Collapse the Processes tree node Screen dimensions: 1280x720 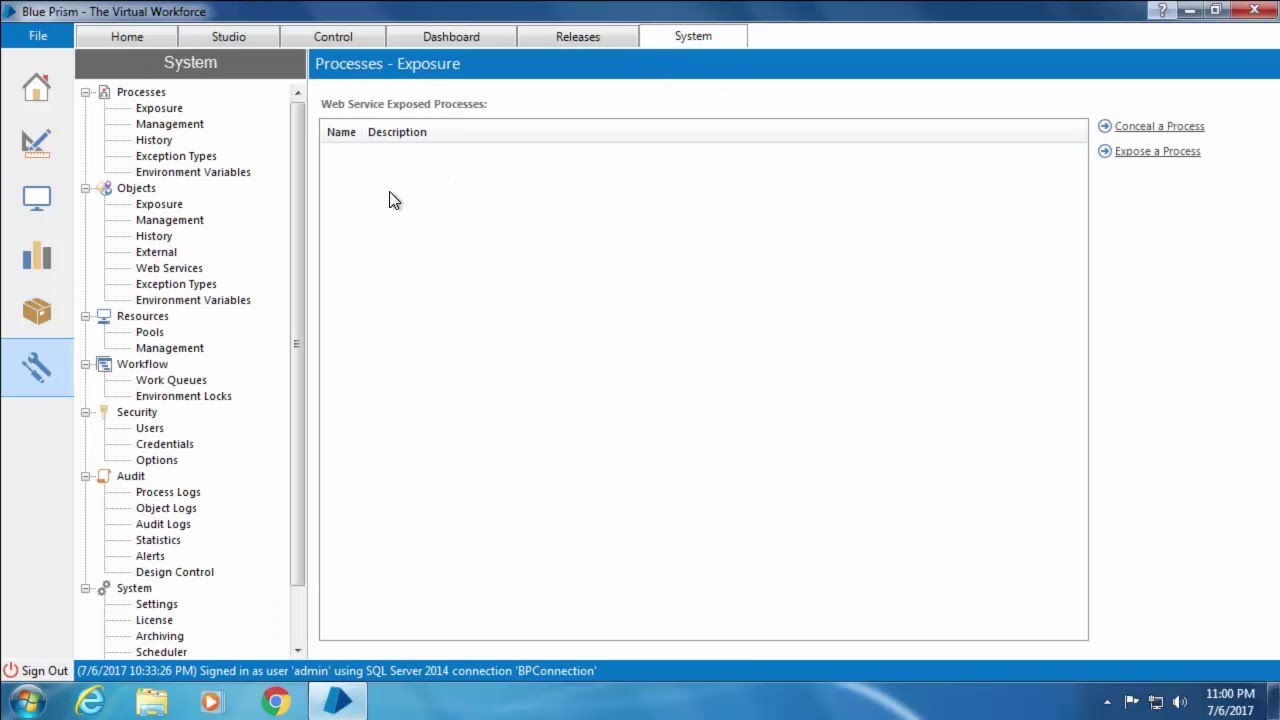86,92
